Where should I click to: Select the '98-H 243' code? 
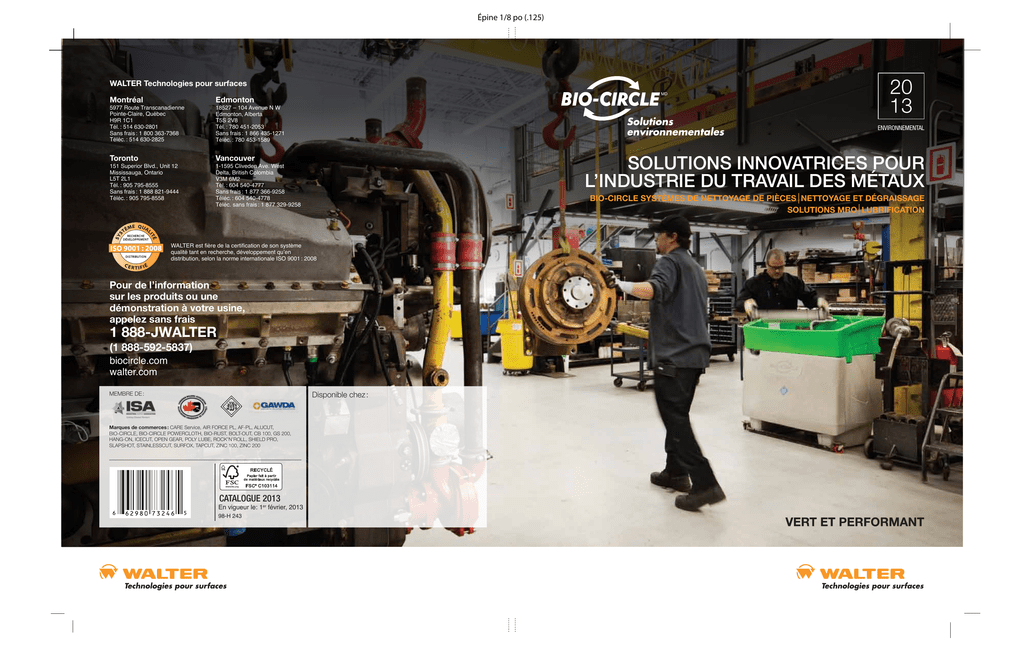(x=230, y=516)
